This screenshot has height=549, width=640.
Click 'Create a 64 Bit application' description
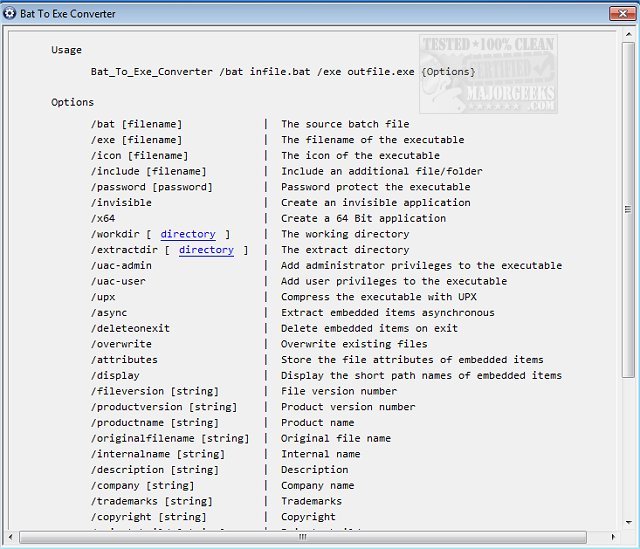click(364, 218)
